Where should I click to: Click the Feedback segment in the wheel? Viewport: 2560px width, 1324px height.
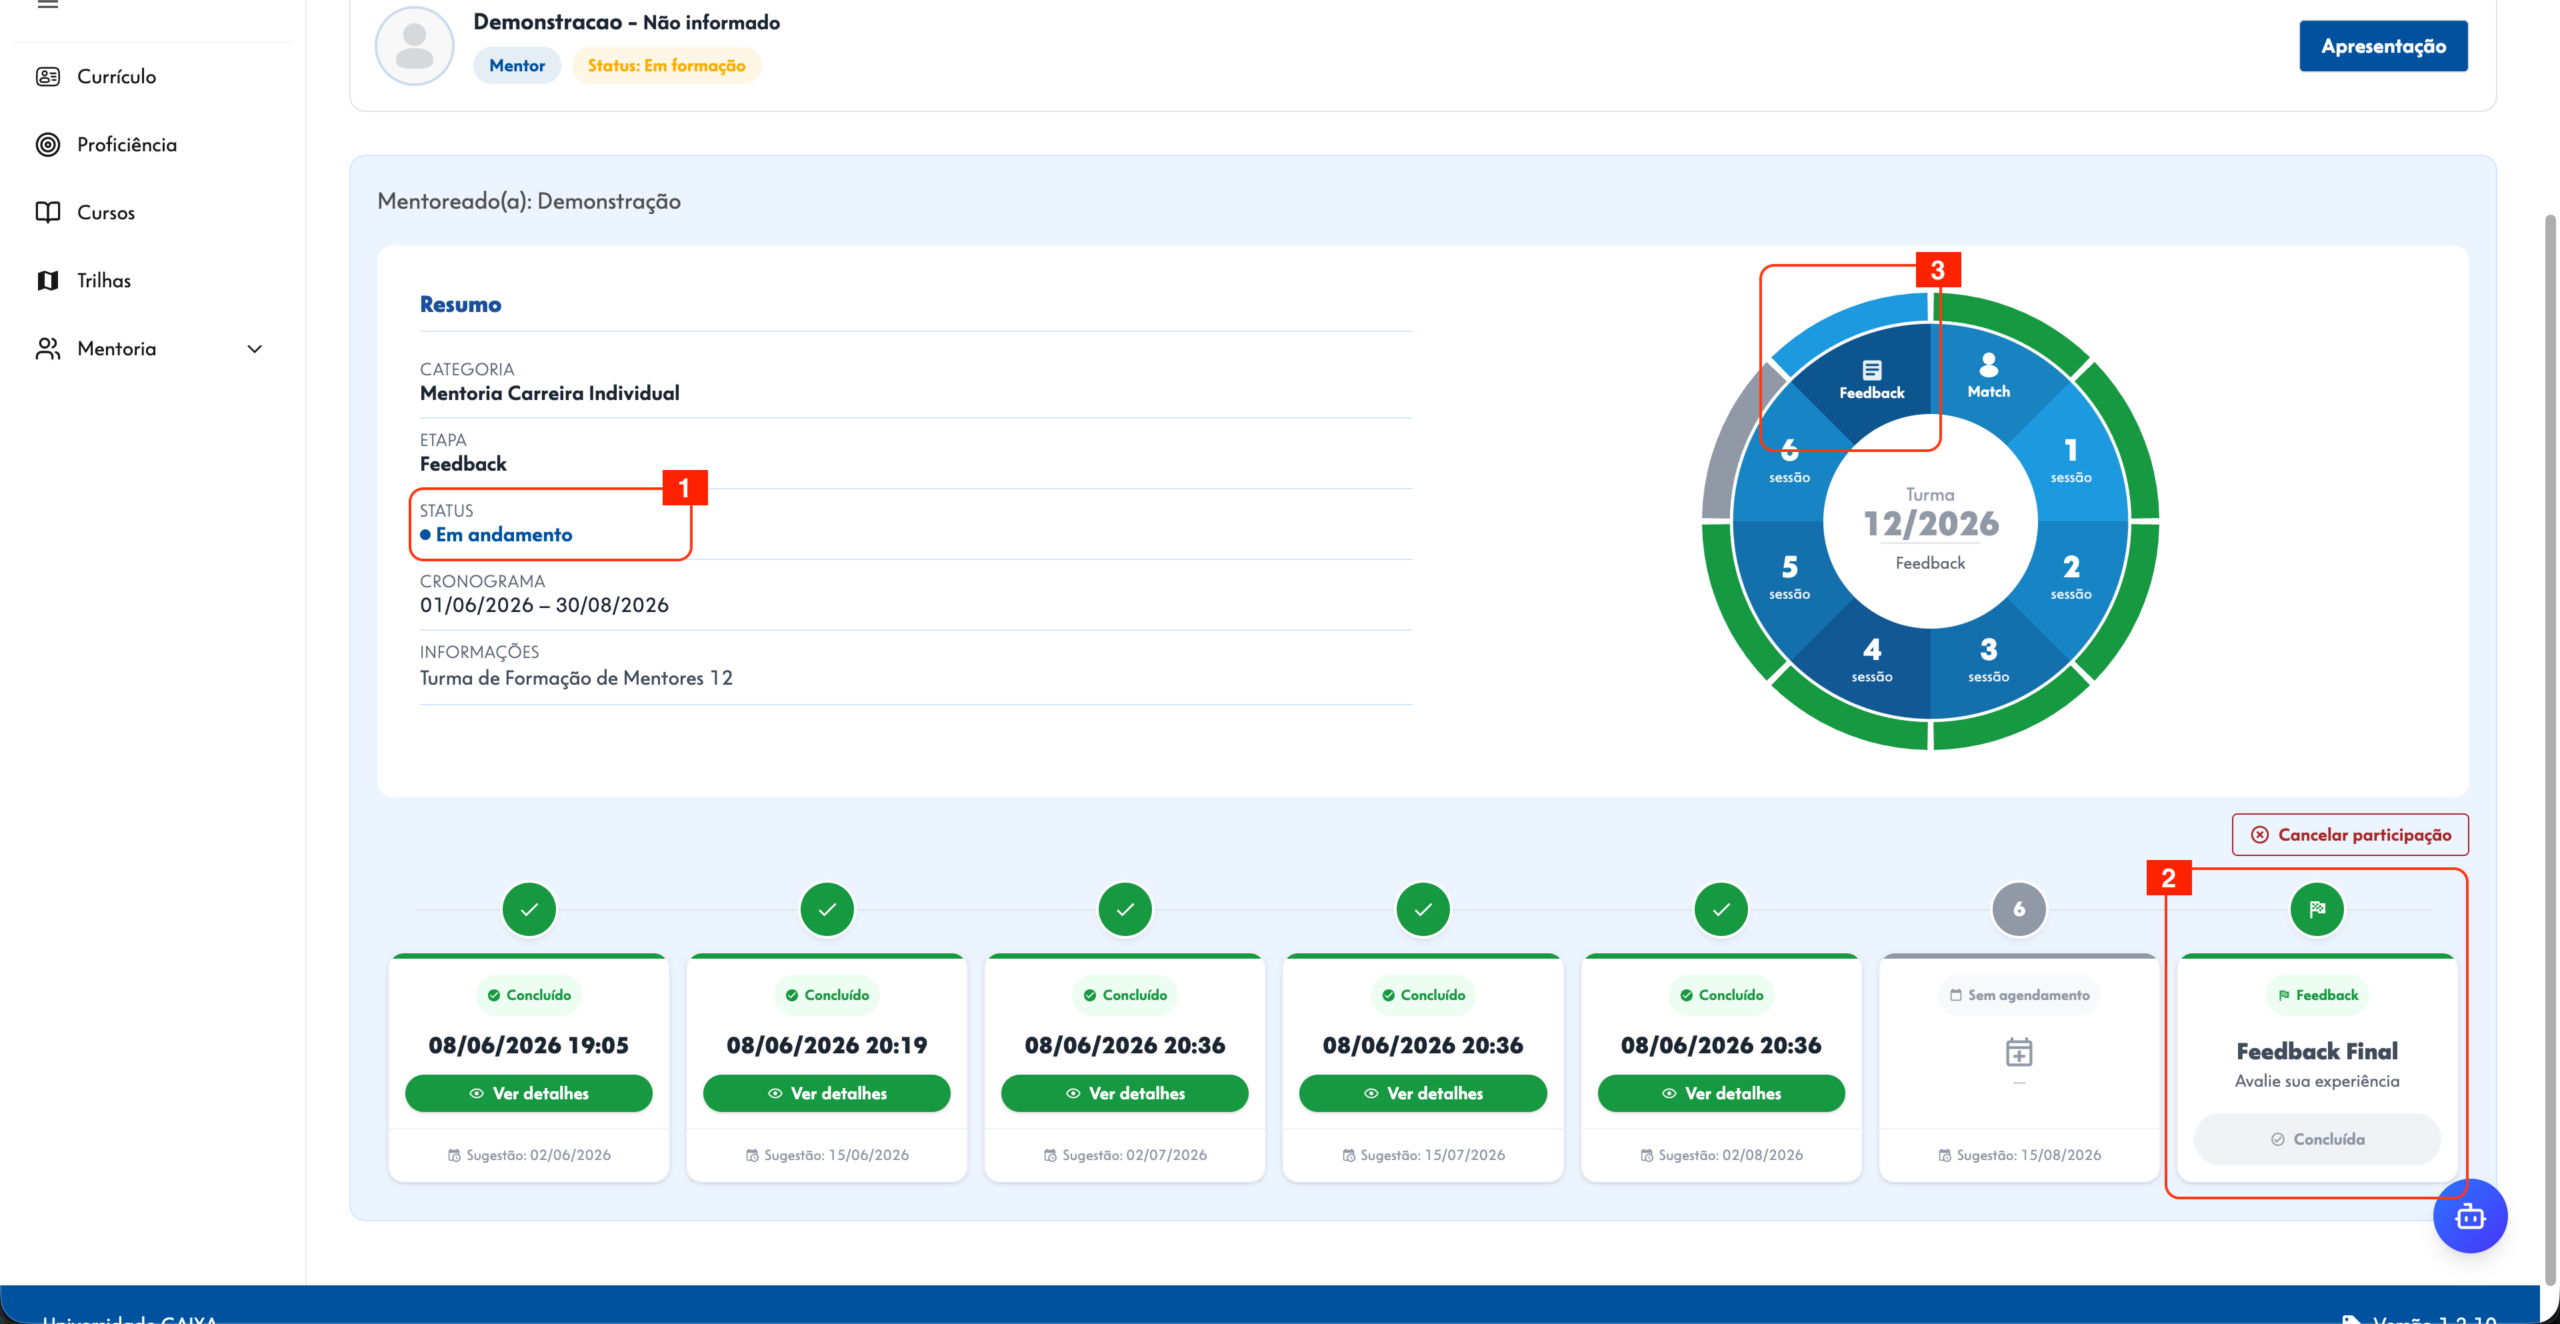(x=1872, y=380)
